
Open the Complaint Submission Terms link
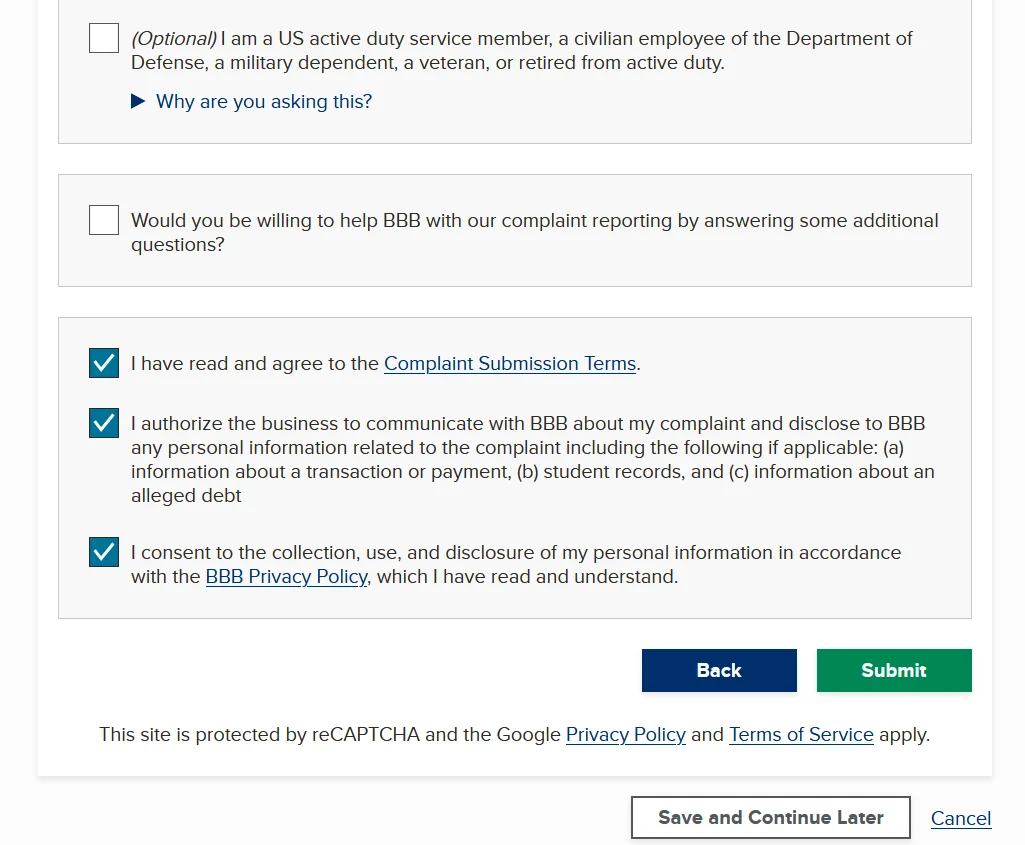pos(510,364)
